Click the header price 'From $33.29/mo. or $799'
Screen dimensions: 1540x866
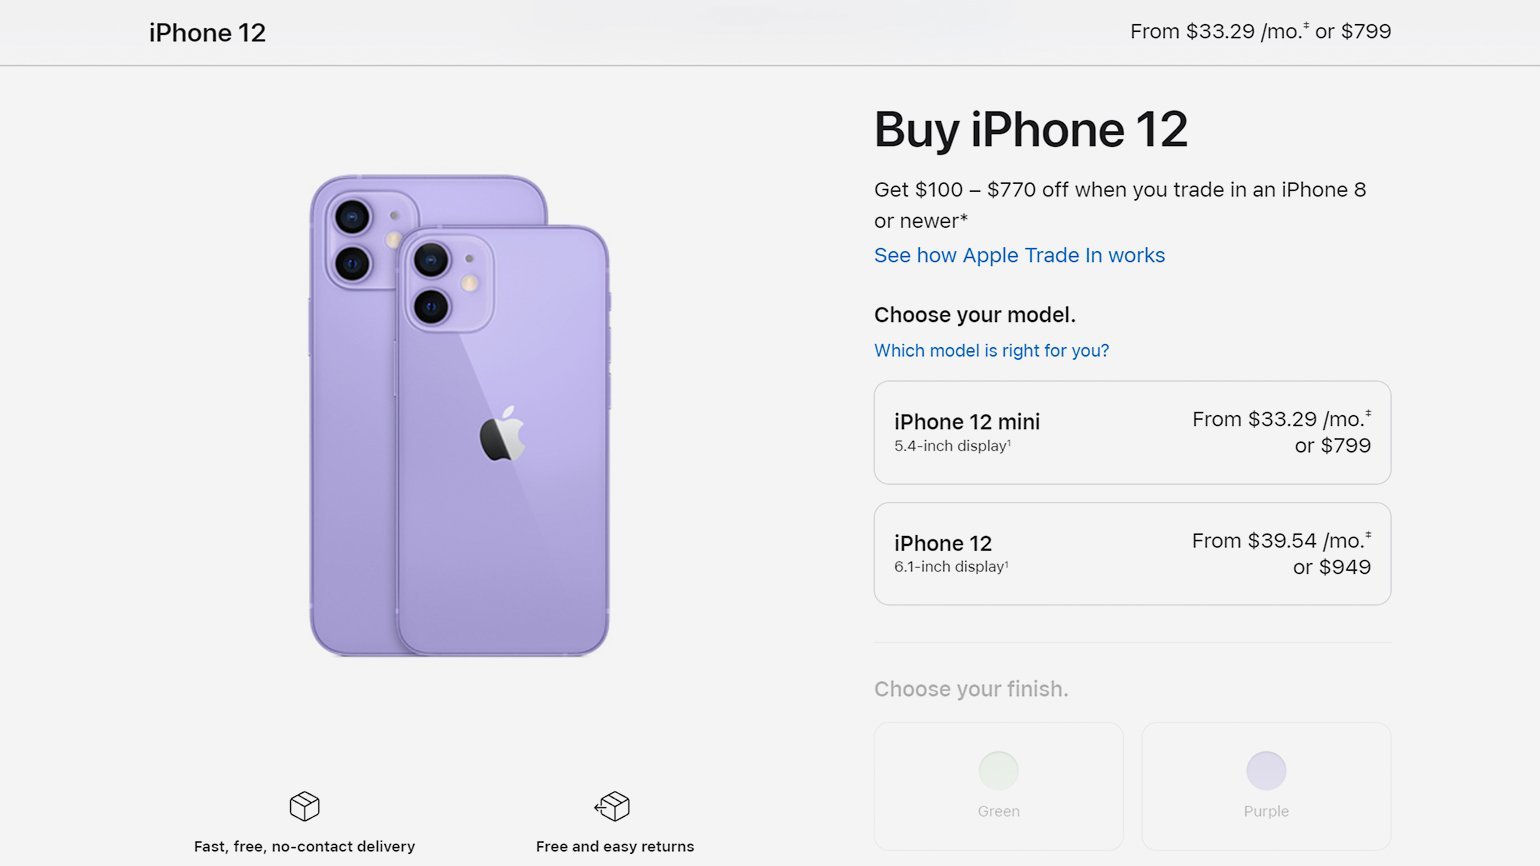(1260, 32)
